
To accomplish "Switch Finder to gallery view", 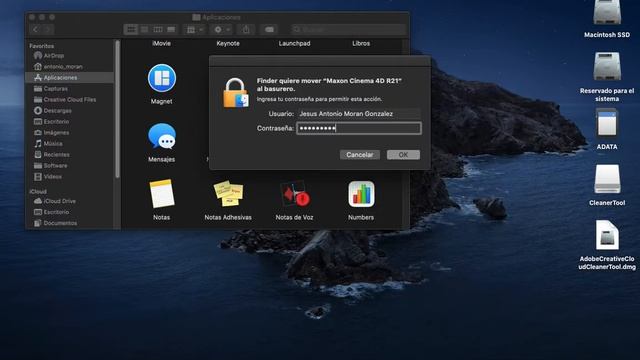I will 171,29.
